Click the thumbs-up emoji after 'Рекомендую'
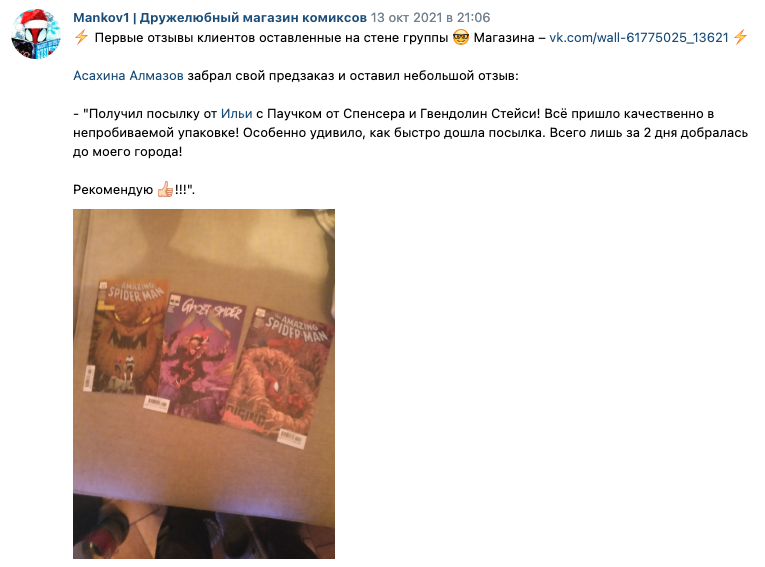The image size is (765, 567). [165, 189]
